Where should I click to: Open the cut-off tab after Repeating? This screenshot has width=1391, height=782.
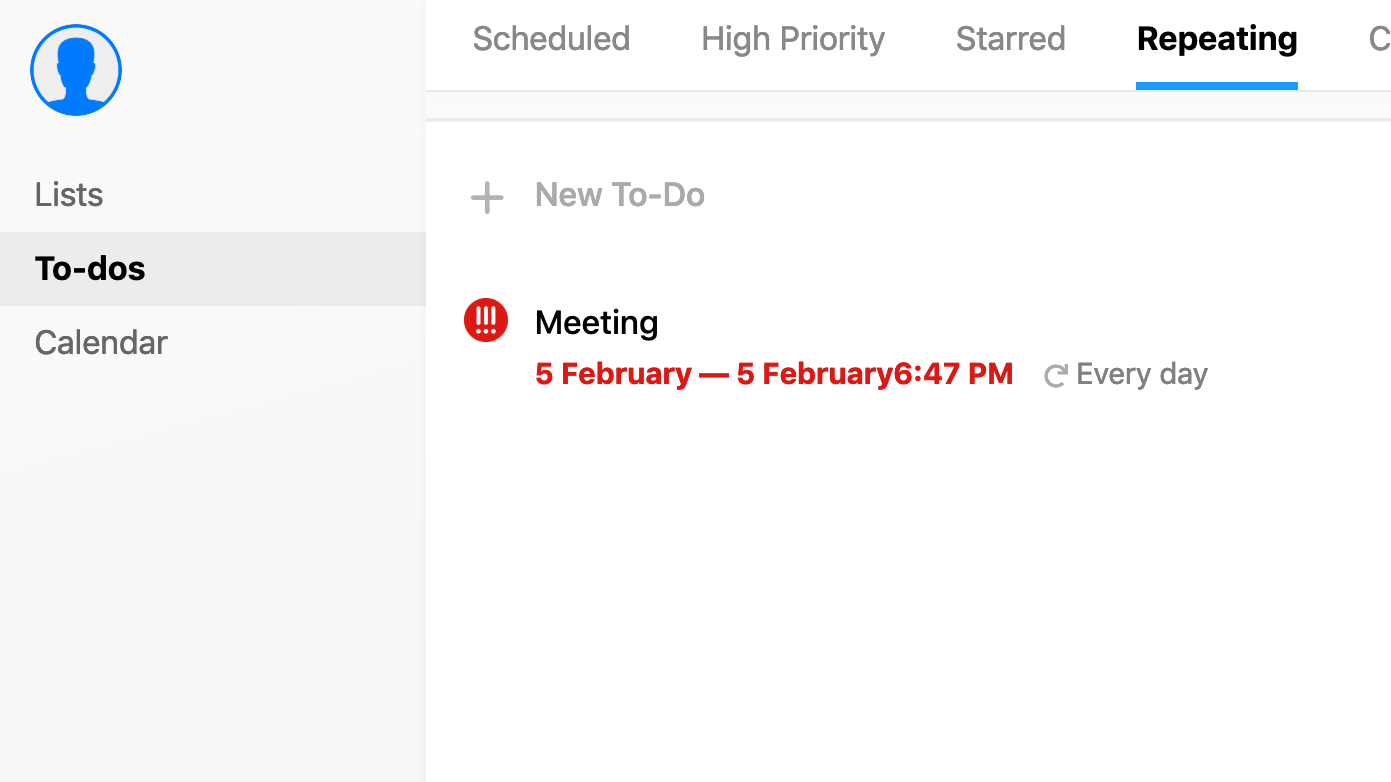pos(1379,39)
